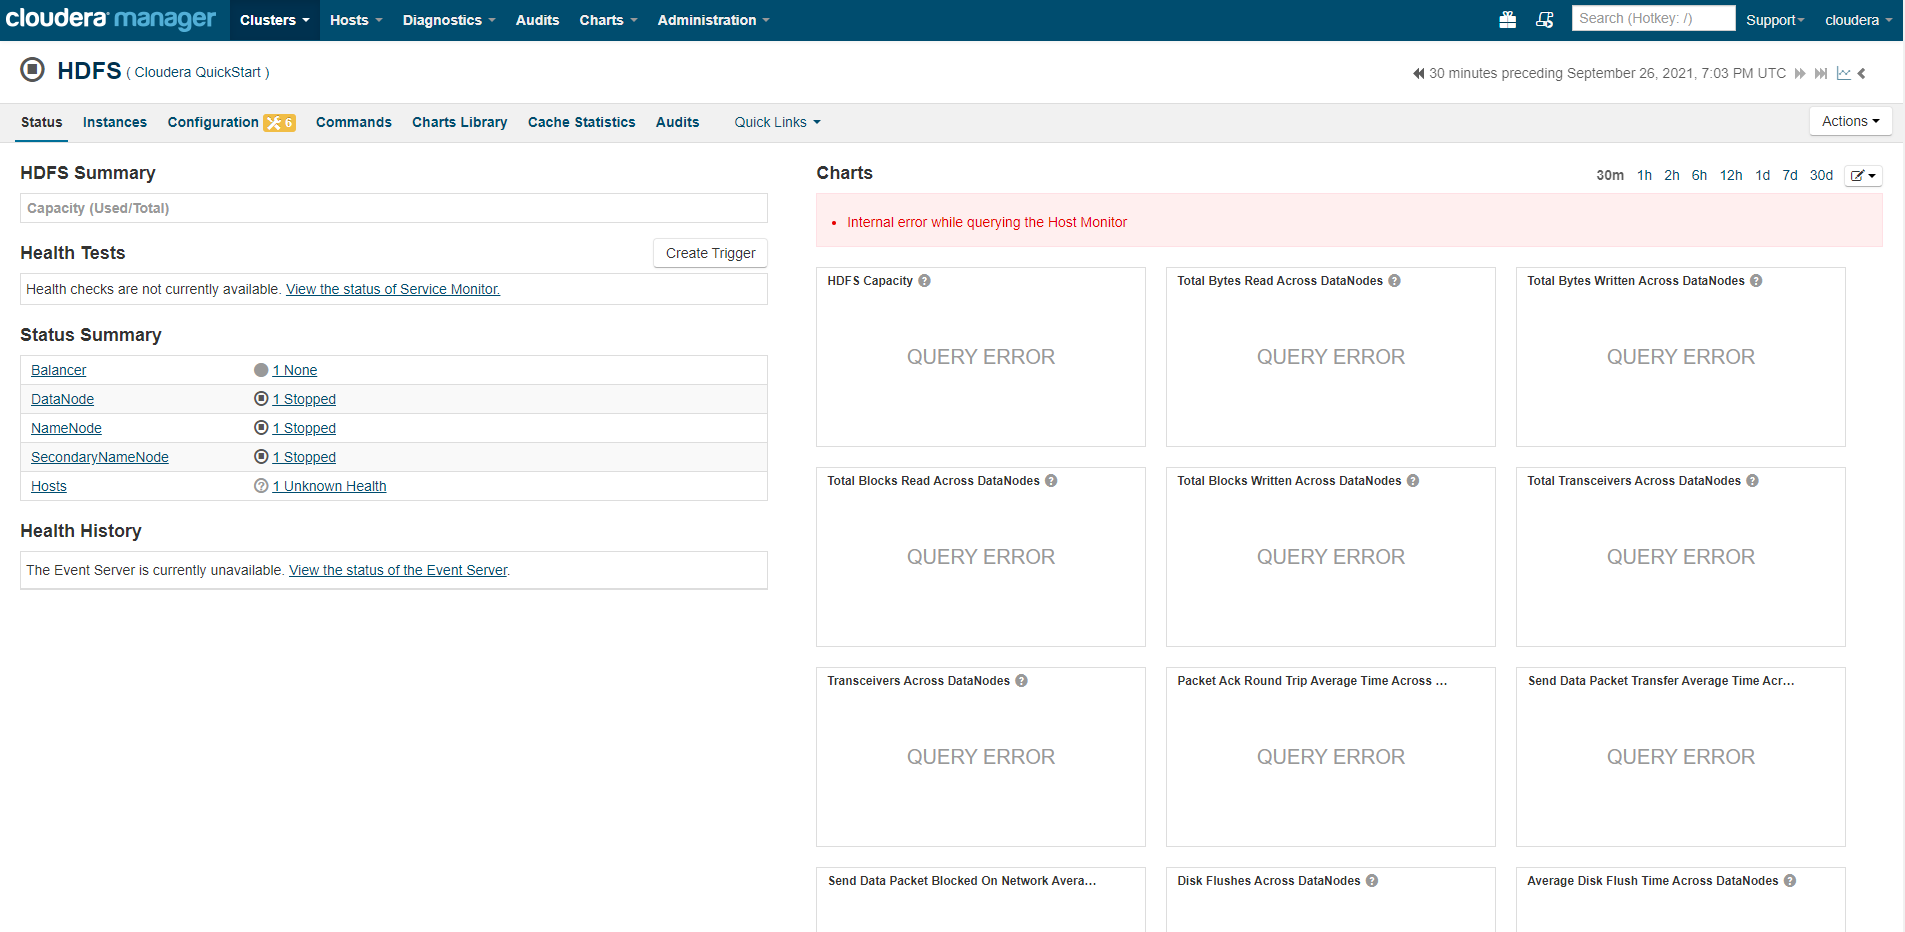Open the NameNode role link
Image resolution: width=1905 pixels, height=932 pixels.
[x=66, y=428]
